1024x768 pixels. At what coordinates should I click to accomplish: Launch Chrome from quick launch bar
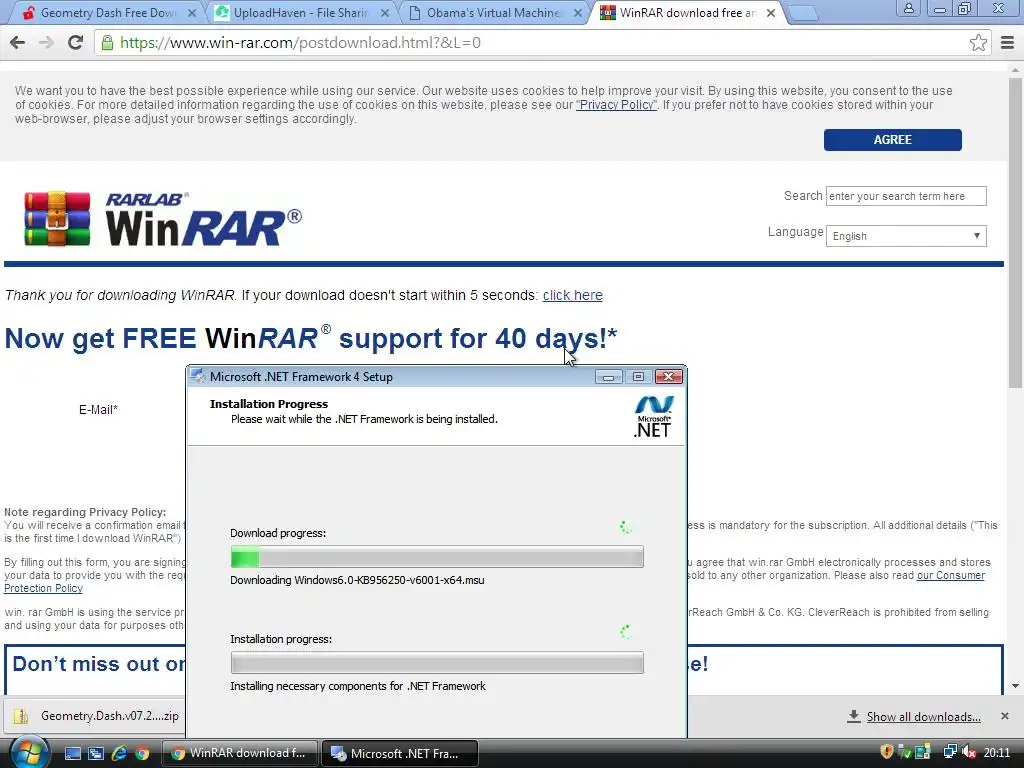point(142,753)
